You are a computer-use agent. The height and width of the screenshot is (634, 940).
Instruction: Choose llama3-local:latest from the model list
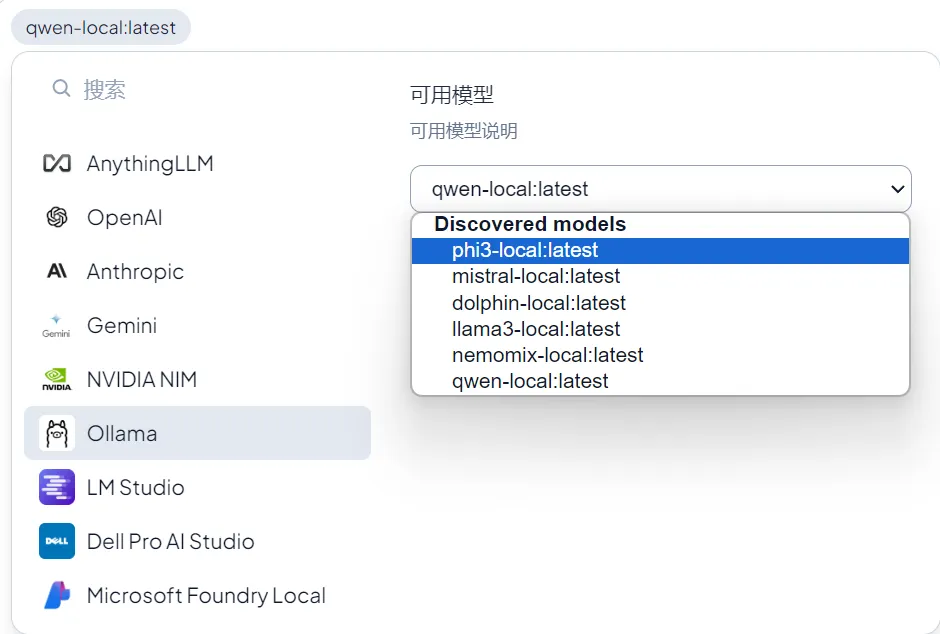click(x=661, y=329)
